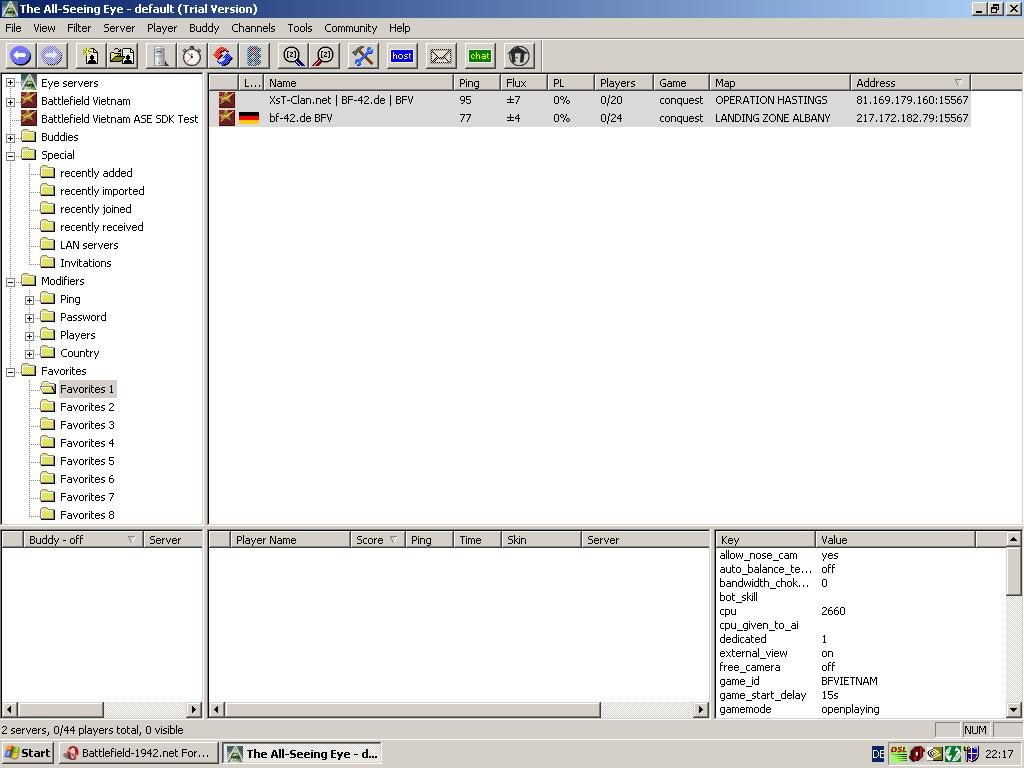The image size is (1024, 768).
Task: Collapse the Favorites folder node
Action: (10, 372)
